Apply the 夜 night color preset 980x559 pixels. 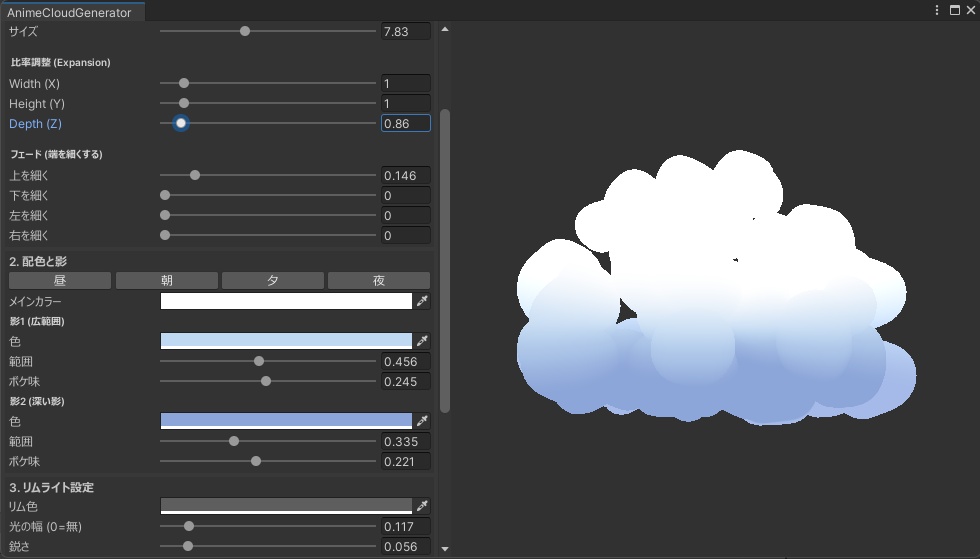(379, 281)
